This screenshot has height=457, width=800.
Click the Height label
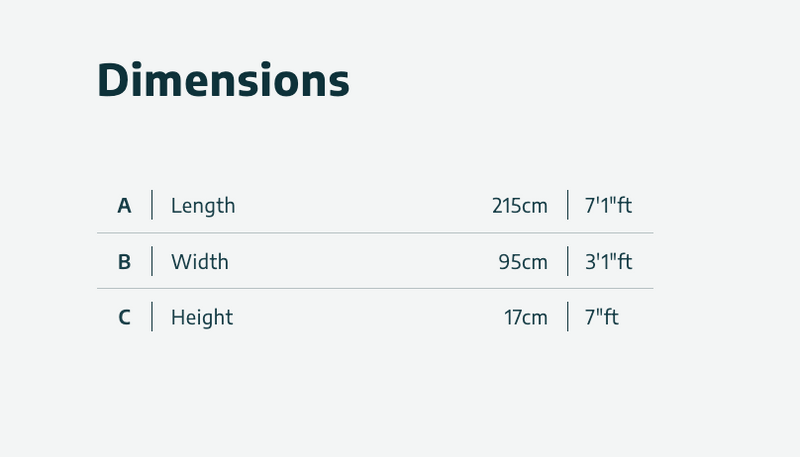pos(202,318)
